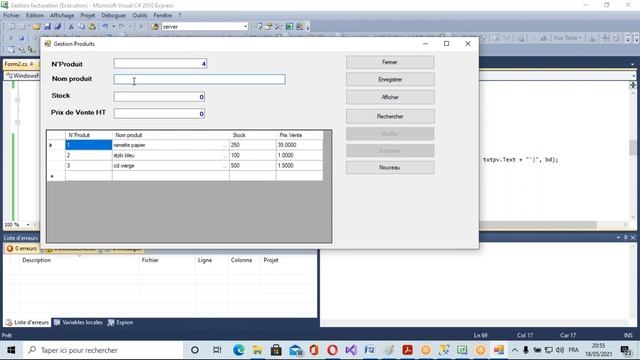The width and height of the screenshot is (640, 360).
Task: Open Opera browser from the taskbar
Action: (333, 350)
